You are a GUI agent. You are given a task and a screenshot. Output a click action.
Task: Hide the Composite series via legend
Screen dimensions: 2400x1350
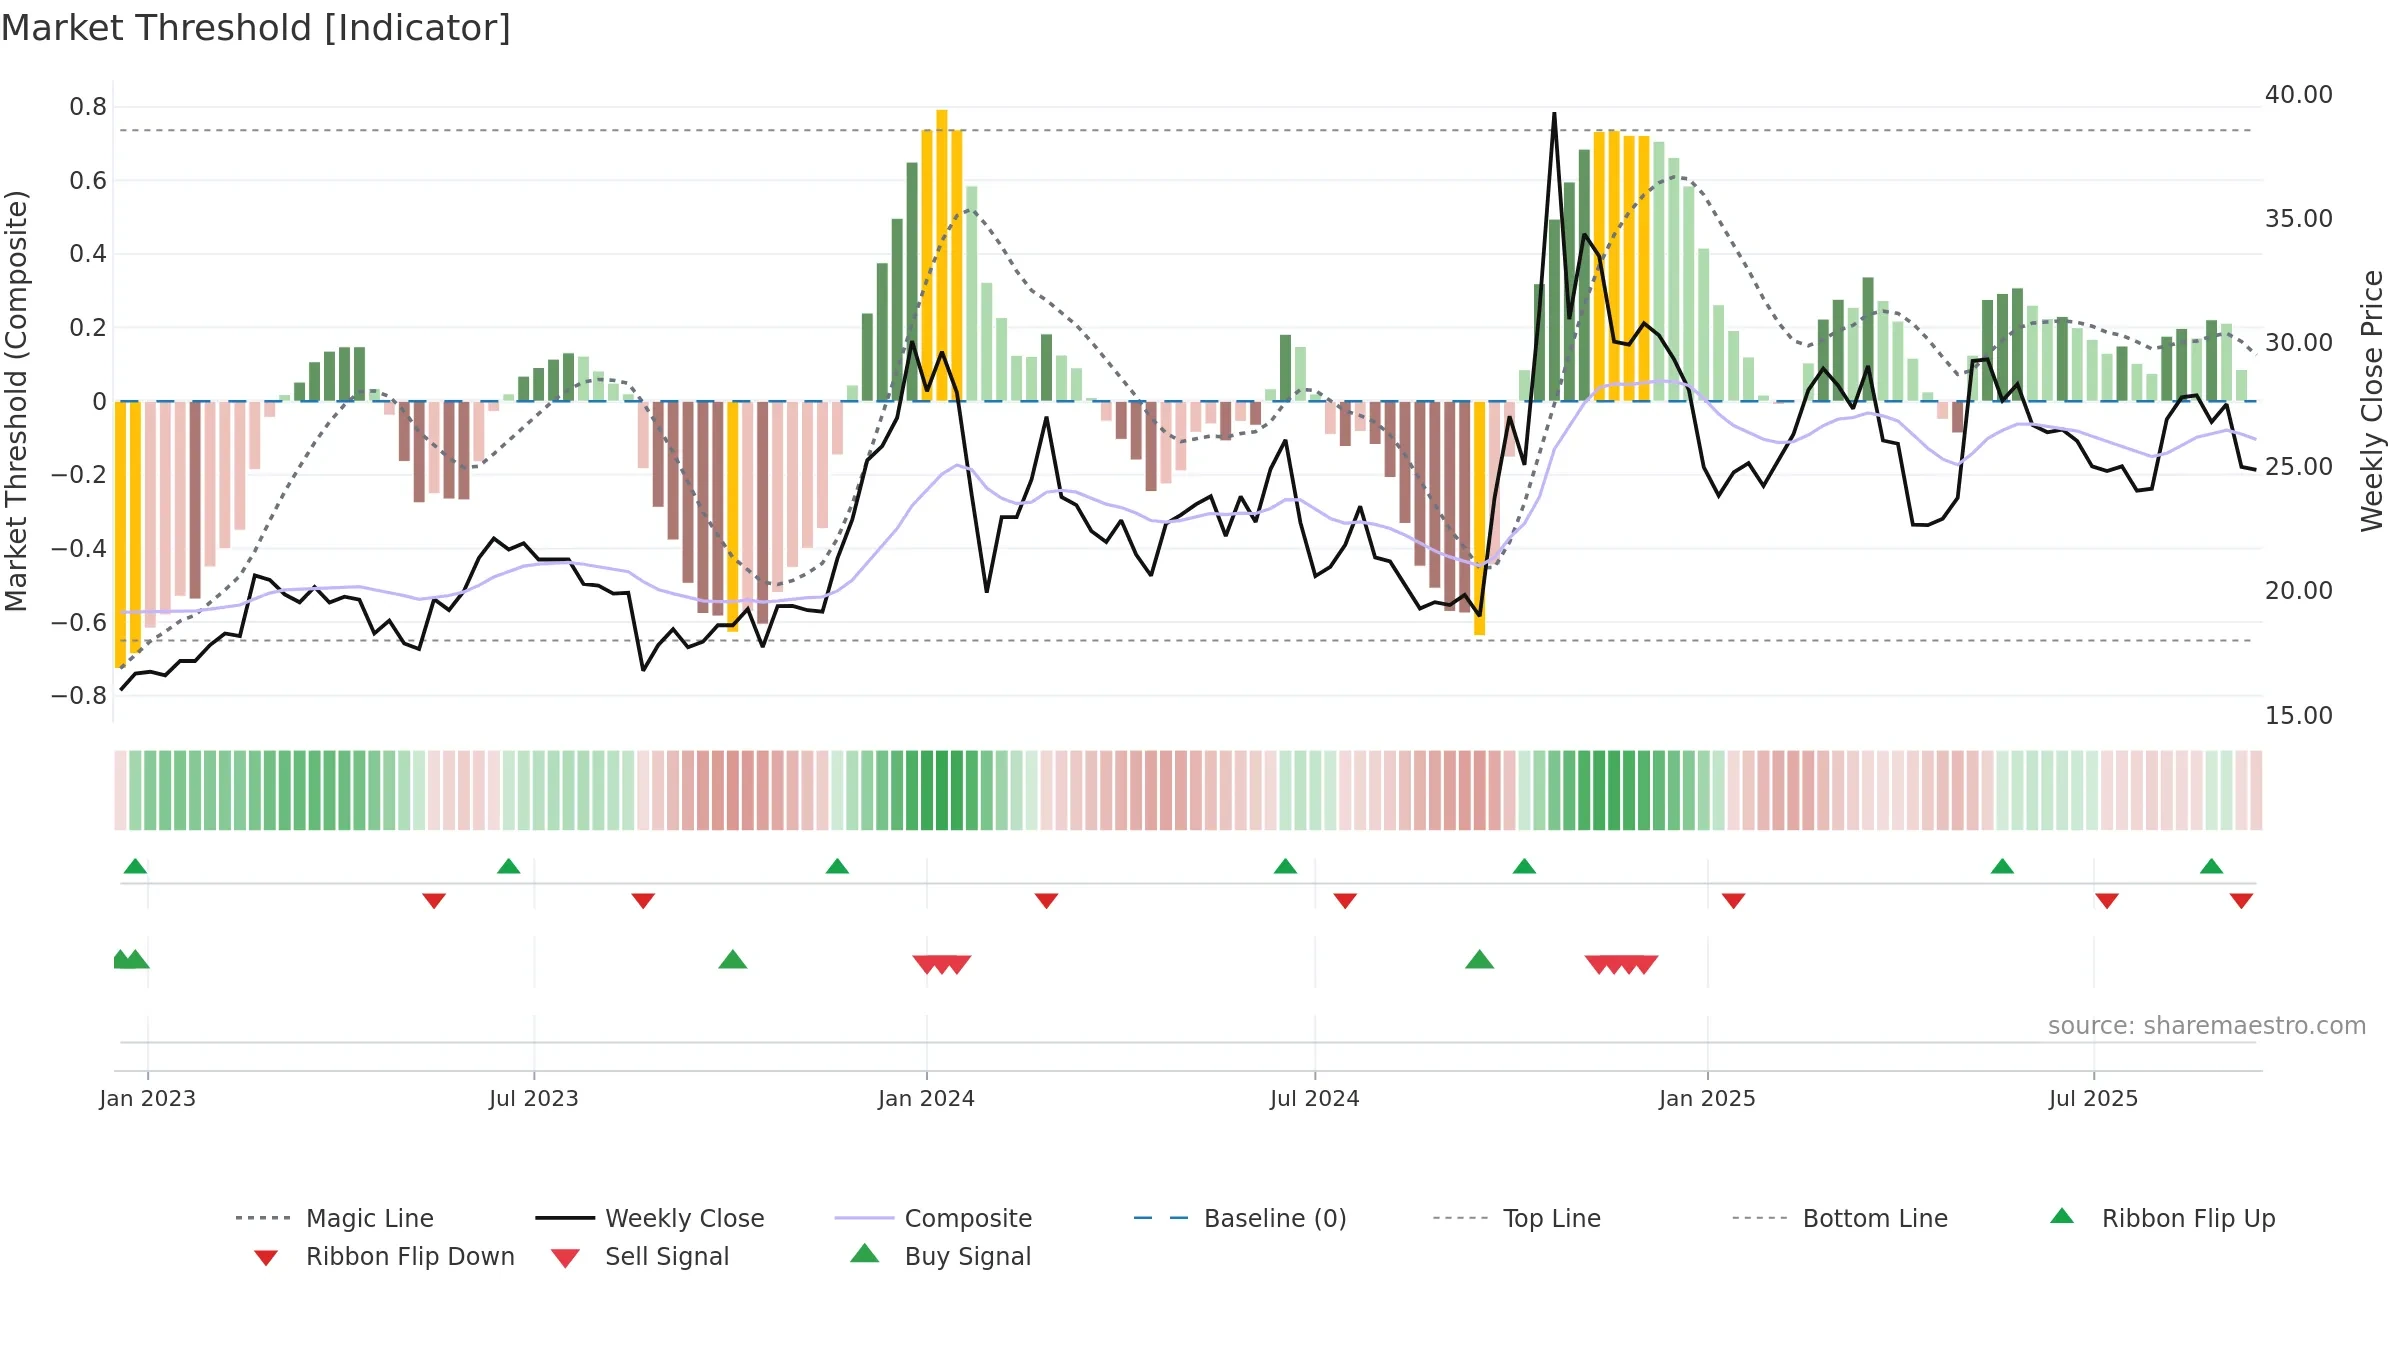(933, 1218)
